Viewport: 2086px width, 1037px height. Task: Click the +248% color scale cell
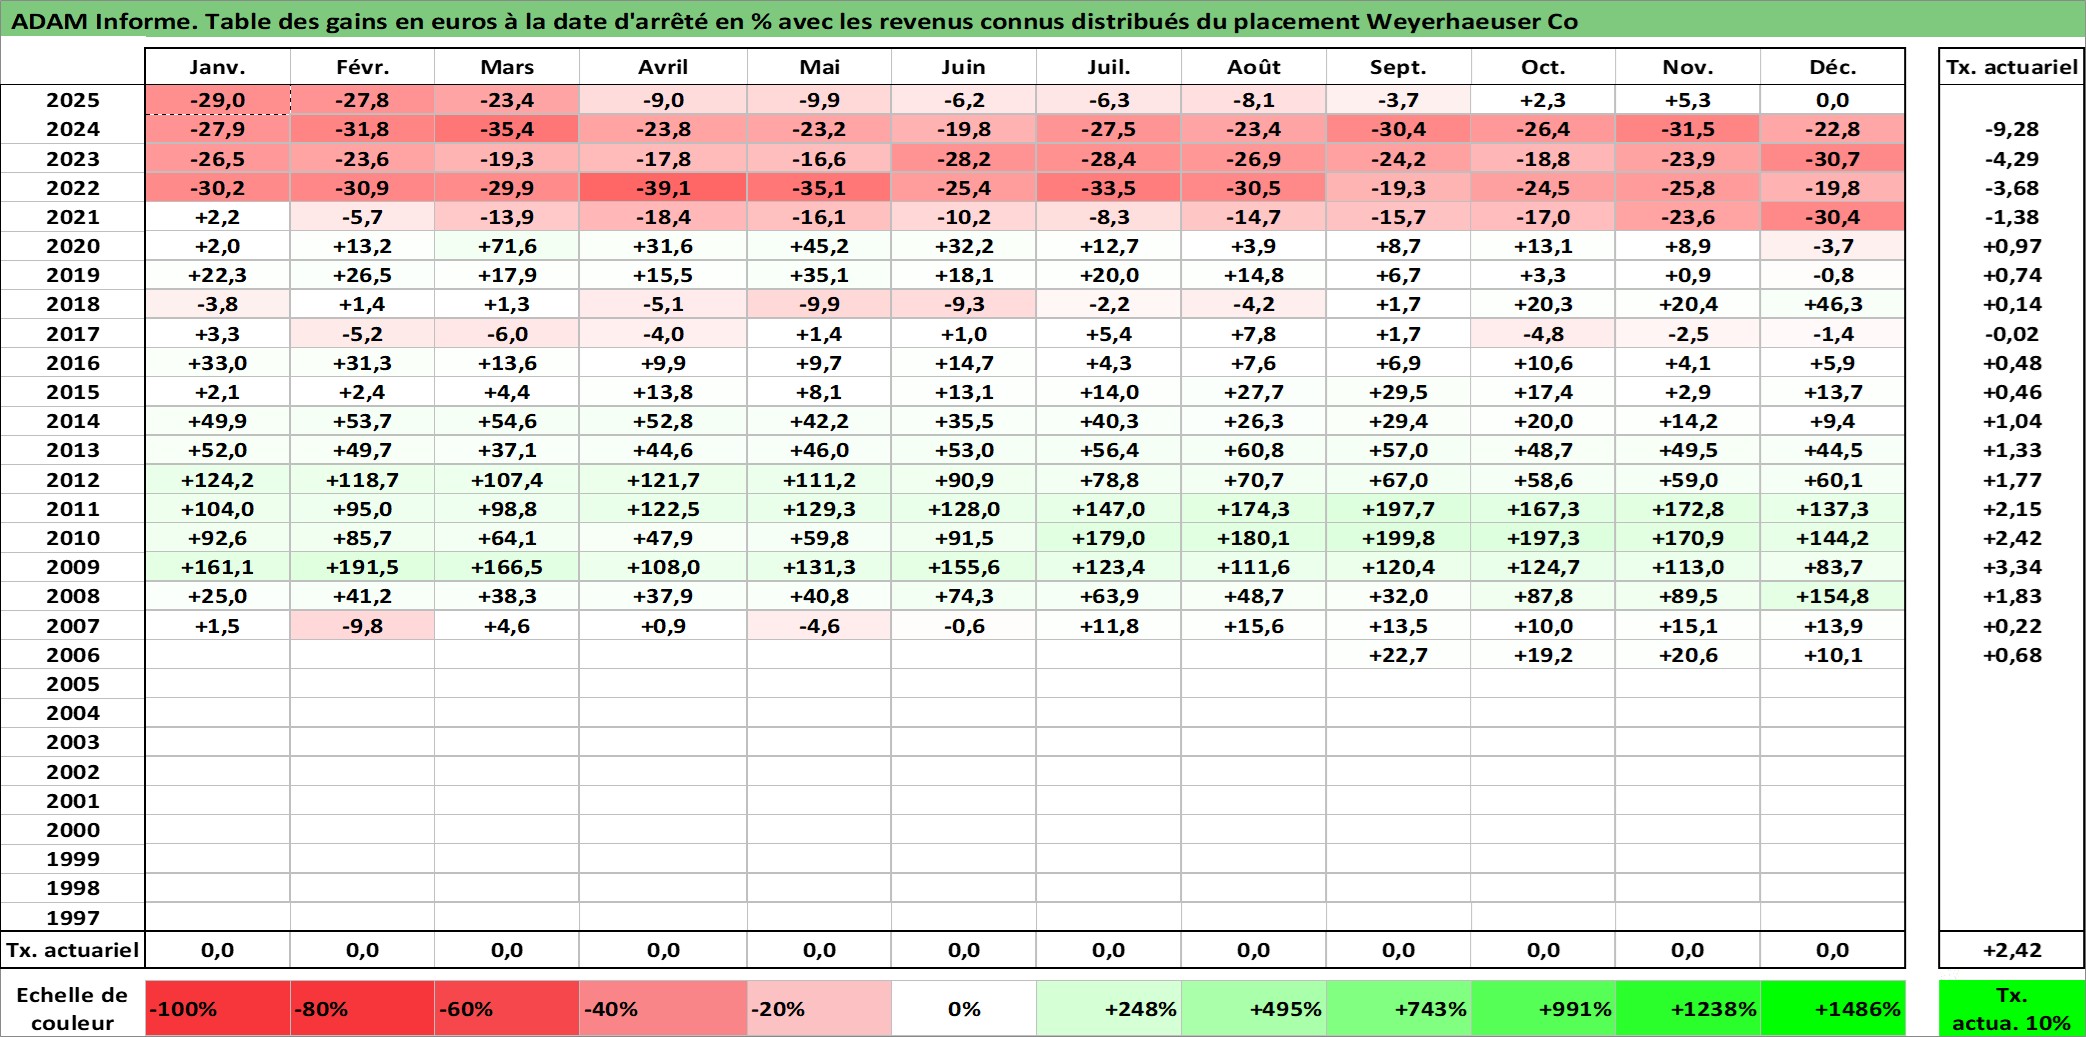1109,1008
